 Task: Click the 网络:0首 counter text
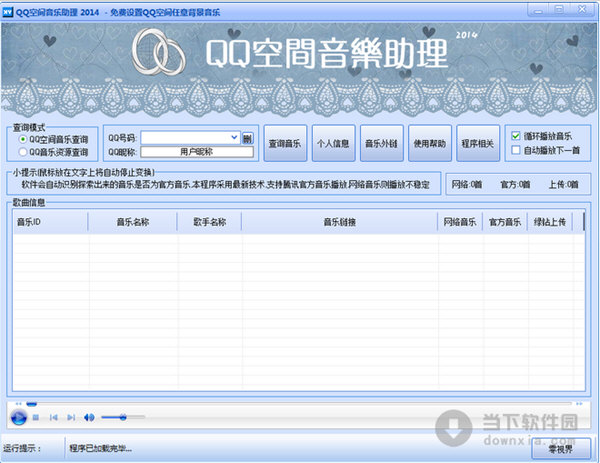[x=467, y=184]
